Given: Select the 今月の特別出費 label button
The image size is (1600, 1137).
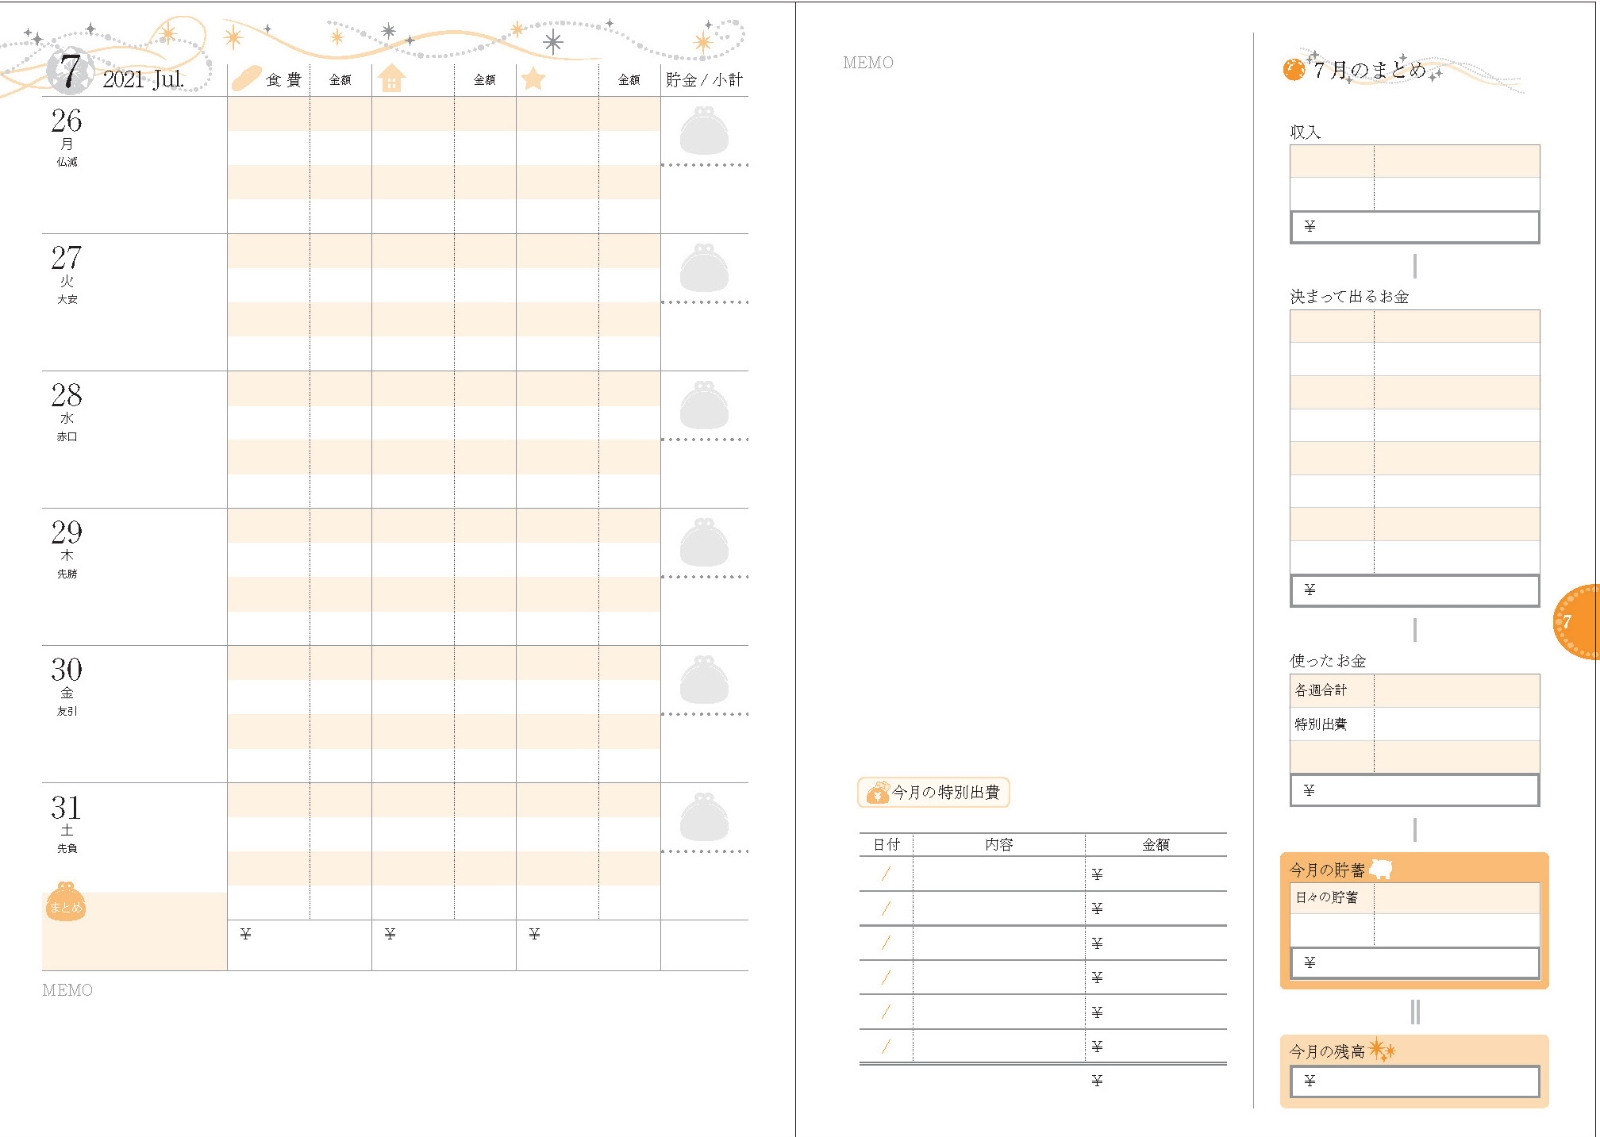Looking at the screenshot, I should [934, 792].
